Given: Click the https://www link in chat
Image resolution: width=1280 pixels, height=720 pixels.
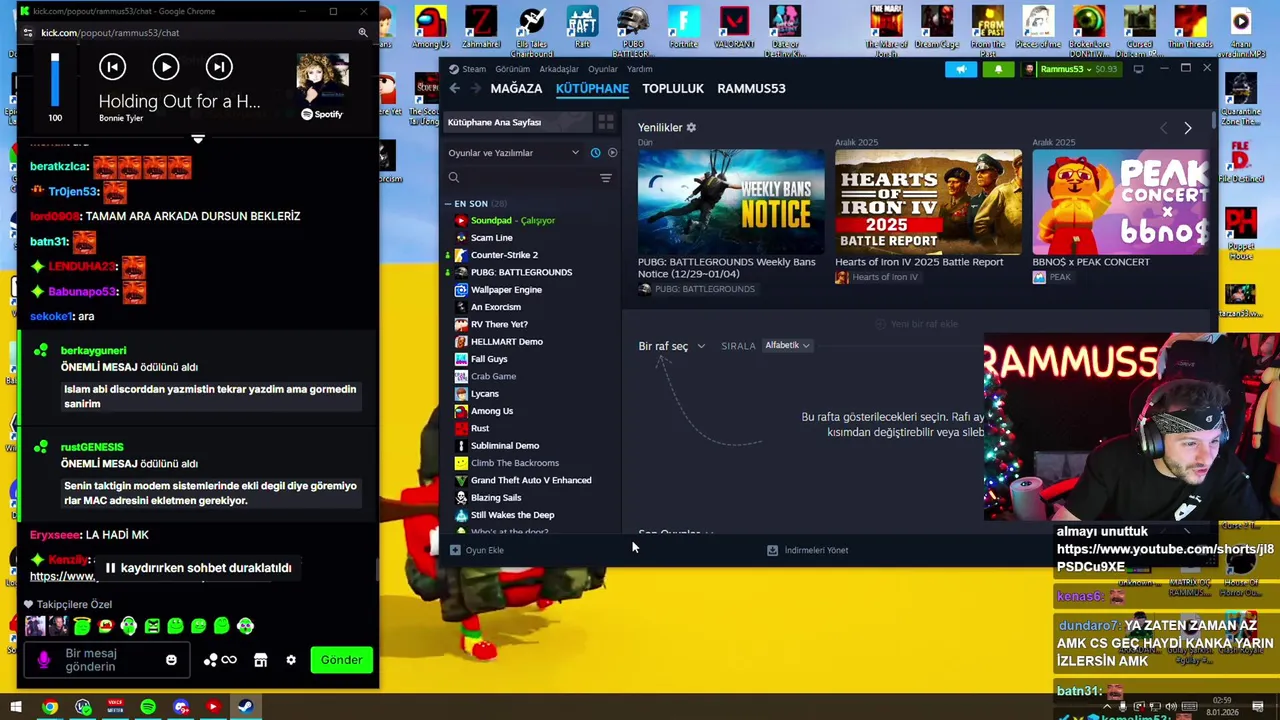Looking at the screenshot, I should [63, 576].
